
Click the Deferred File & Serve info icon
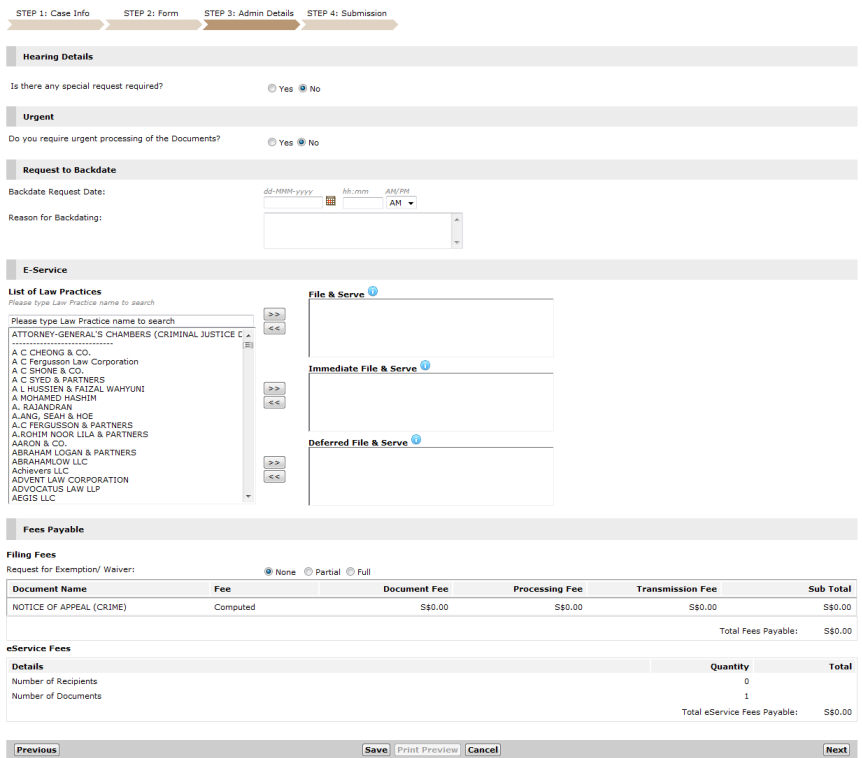[416, 440]
